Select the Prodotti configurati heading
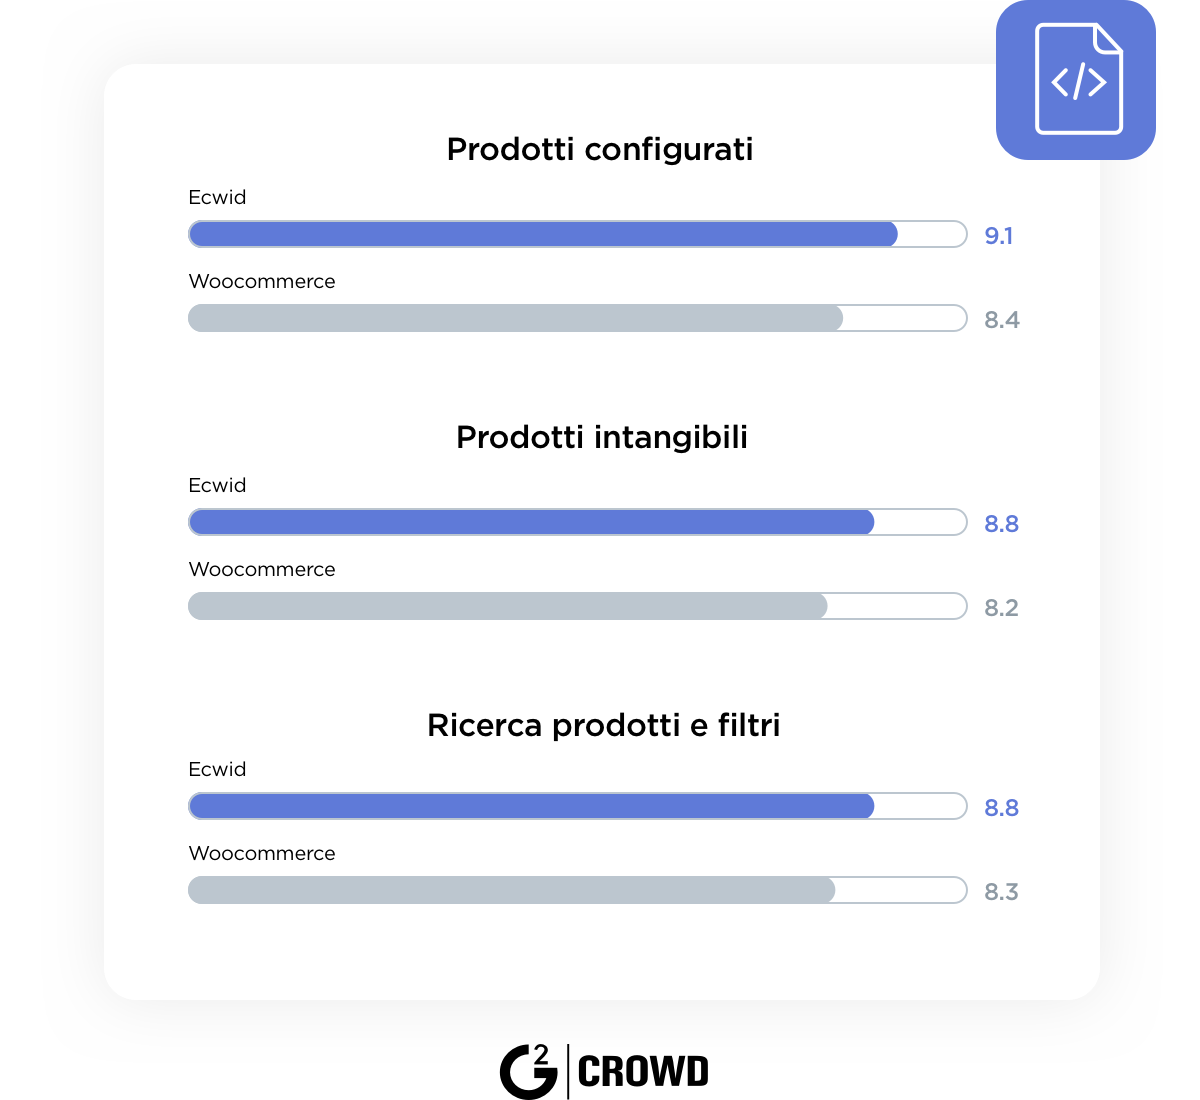This screenshot has width=1200, height=1100. click(x=600, y=150)
